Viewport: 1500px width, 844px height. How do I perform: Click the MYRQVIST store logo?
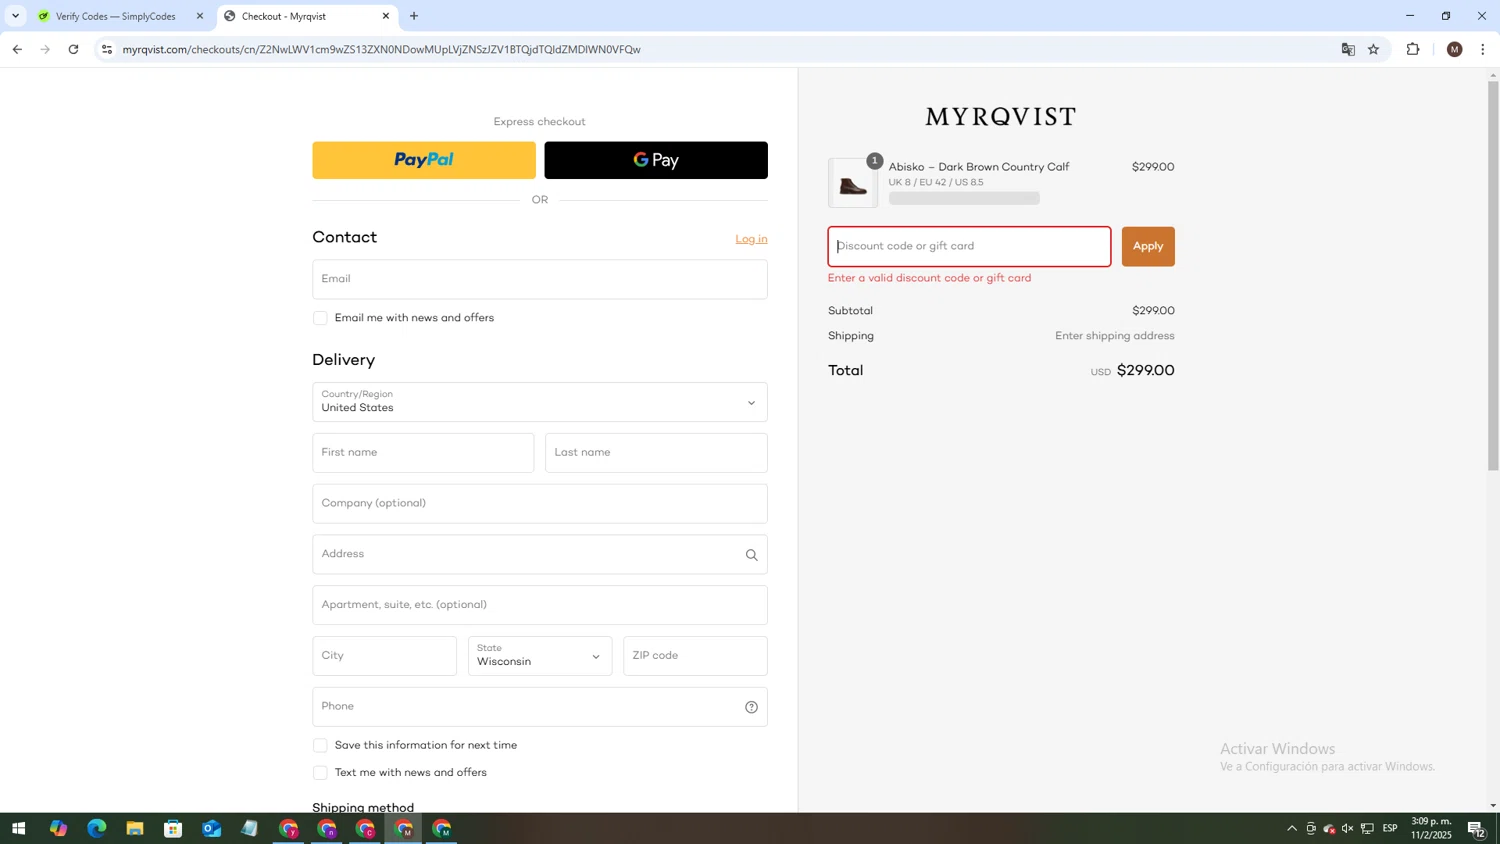1000,117
